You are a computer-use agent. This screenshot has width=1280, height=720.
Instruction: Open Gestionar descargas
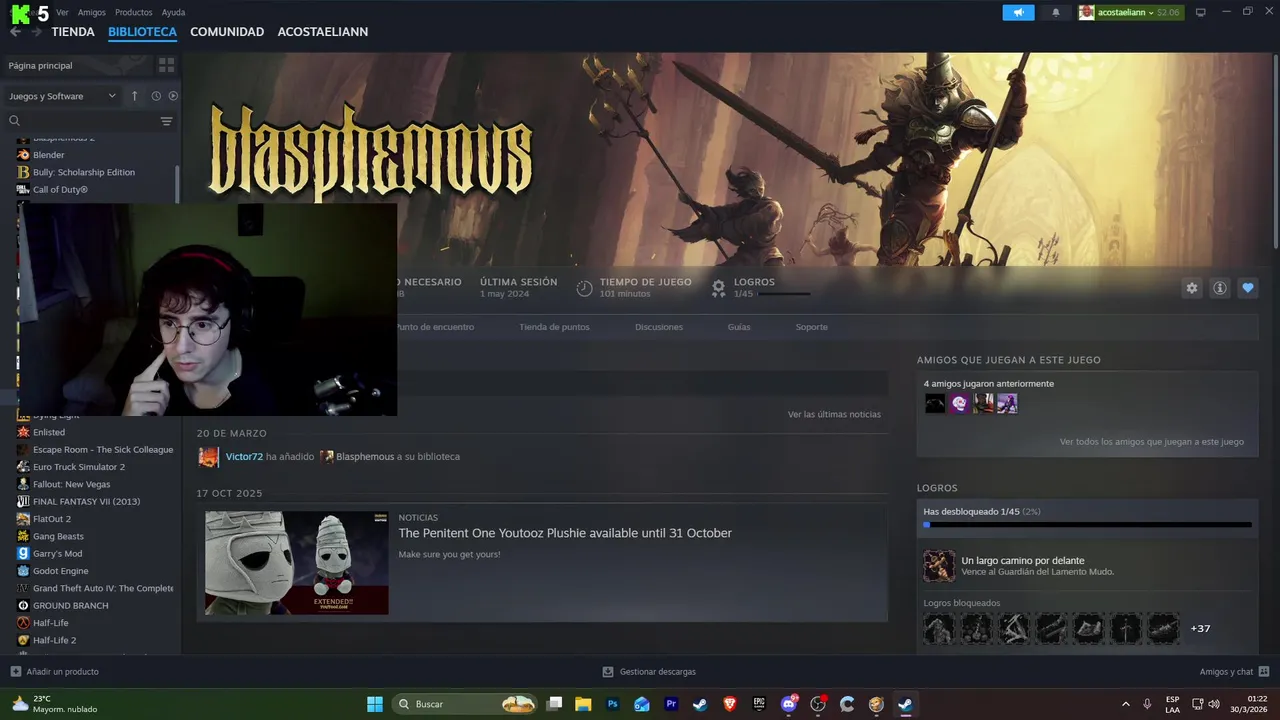(649, 672)
